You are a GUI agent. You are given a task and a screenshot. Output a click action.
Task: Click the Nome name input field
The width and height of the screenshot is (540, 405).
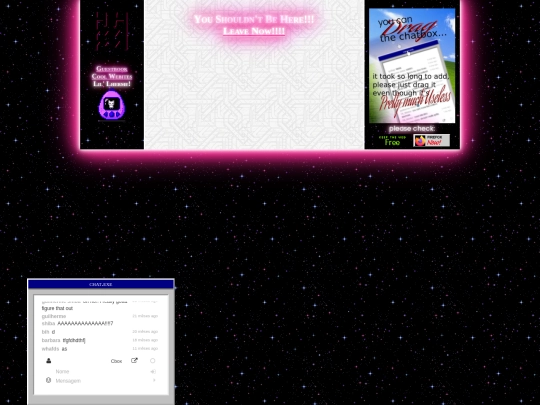click(102, 372)
